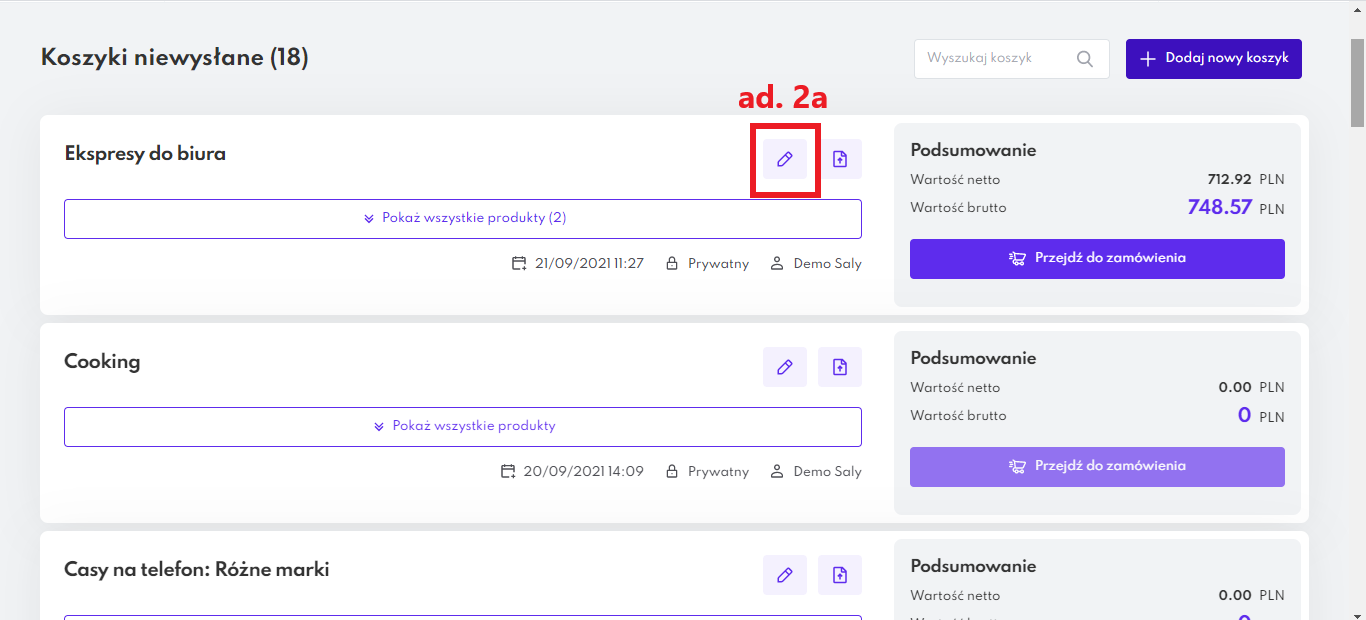The height and width of the screenshot is (620, 1366).
Task: Click export icon for Casy na telefon basket
Action: coord(840,575)
